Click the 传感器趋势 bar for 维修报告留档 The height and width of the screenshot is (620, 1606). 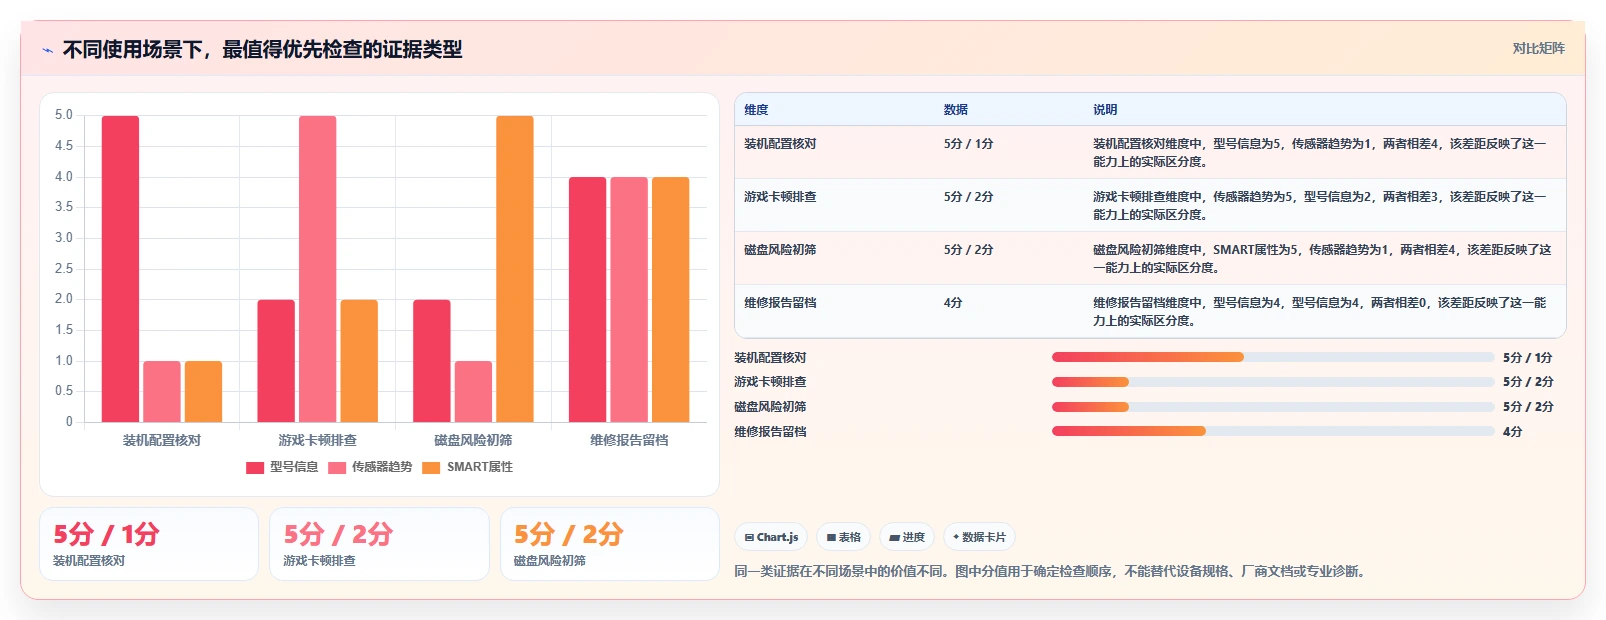pos(629,300)
